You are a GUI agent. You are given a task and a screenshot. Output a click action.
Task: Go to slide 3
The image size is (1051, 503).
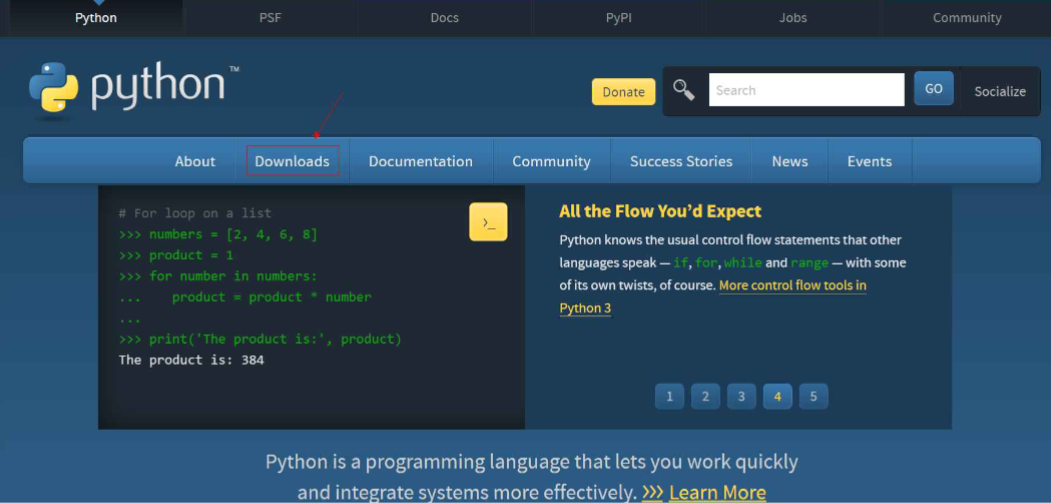(741, 396)
